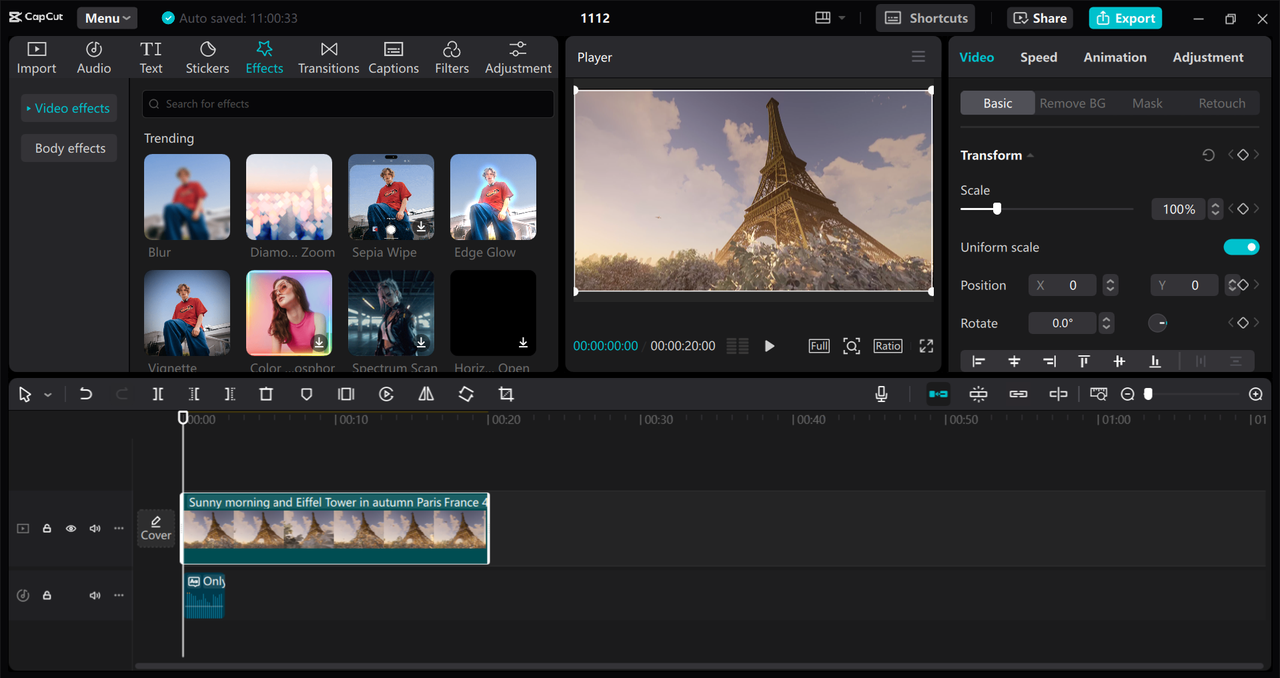Click the Cover edit button
The image size is (1280, 678).
click(x=156, y=528)
